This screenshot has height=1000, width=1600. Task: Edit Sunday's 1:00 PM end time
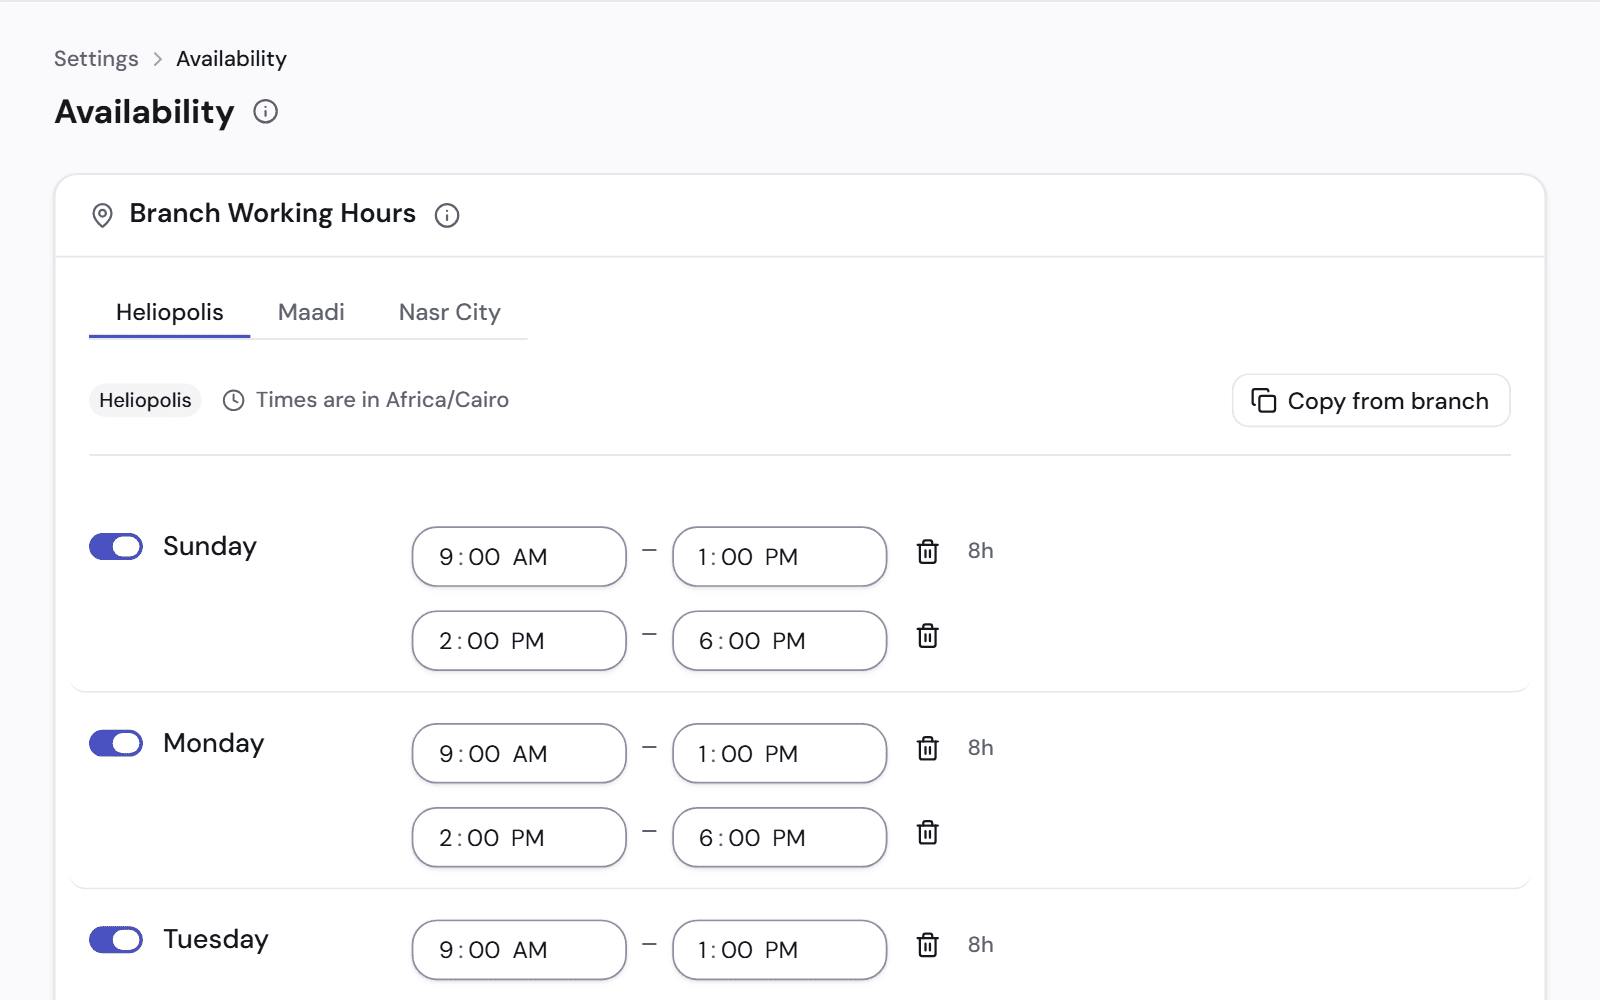pos(780,557)
